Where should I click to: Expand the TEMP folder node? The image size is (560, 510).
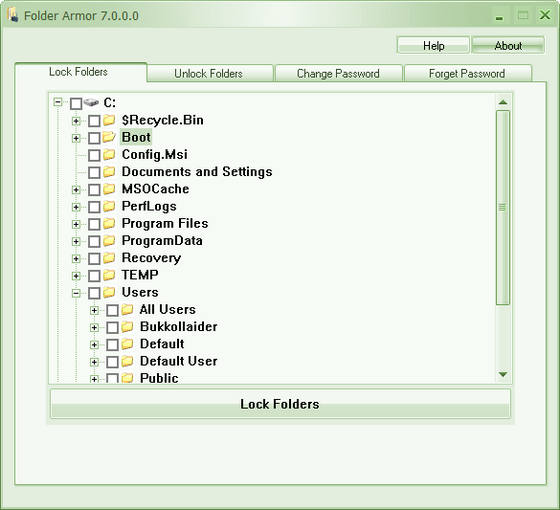[76, 276]
